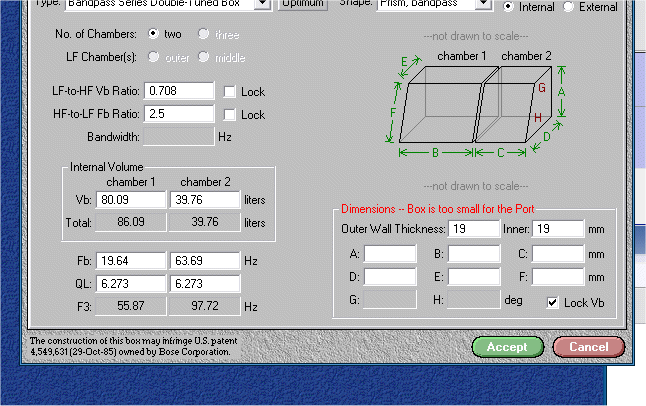The width and height of the screenshot is (646, 406).
Task: Toggle the Lock Vb checkbox
Action: click(x=552, y=303)
